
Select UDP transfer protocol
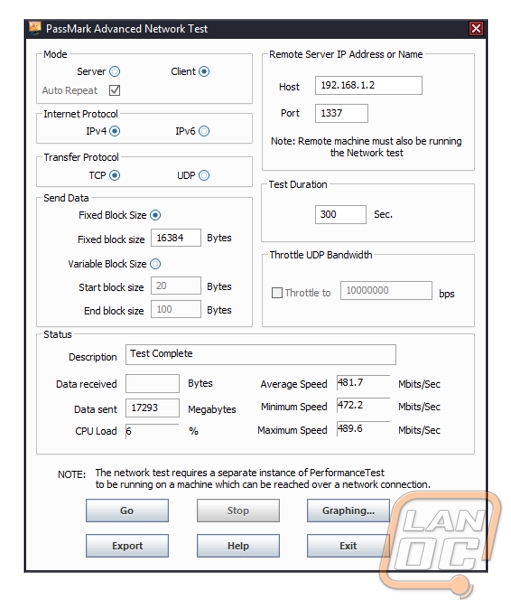(204, 175)
